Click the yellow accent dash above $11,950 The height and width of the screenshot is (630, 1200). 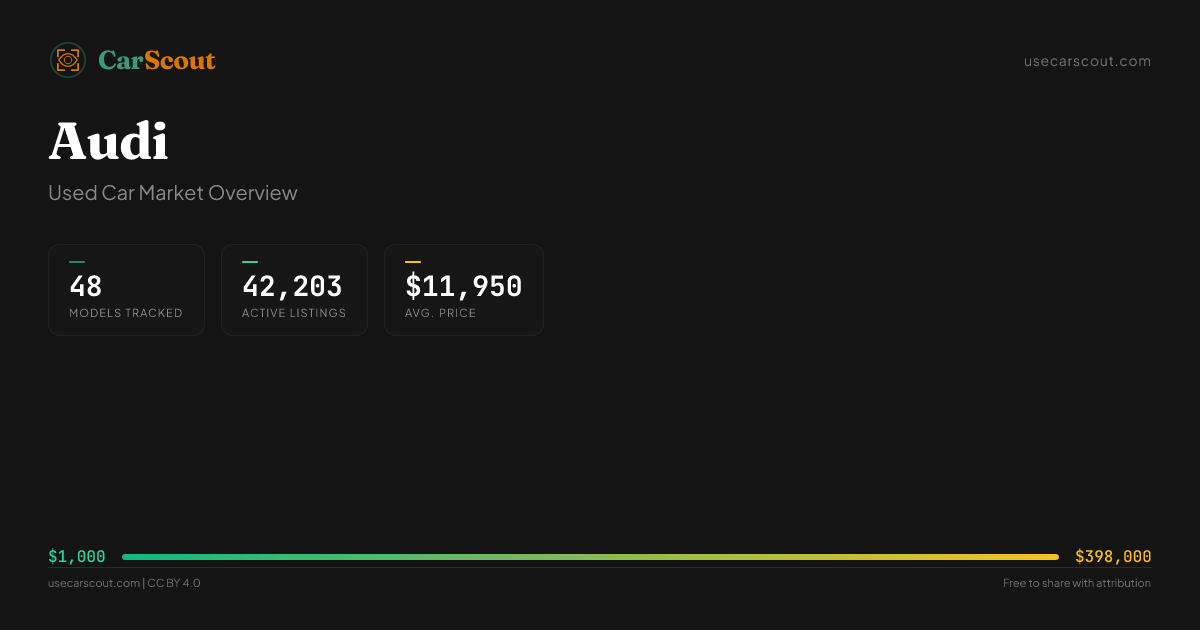point(413,262)
